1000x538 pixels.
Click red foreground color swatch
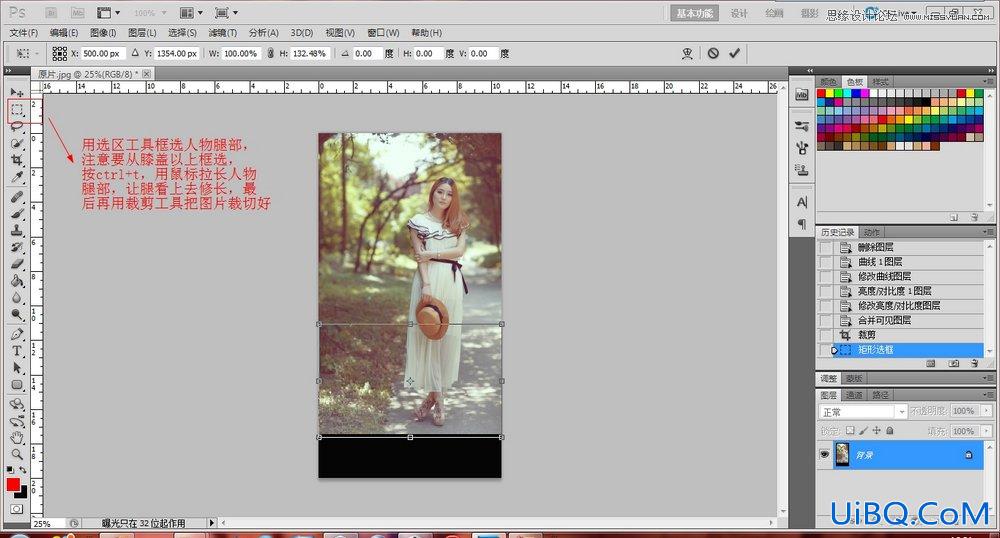click(x=13, y=484)
